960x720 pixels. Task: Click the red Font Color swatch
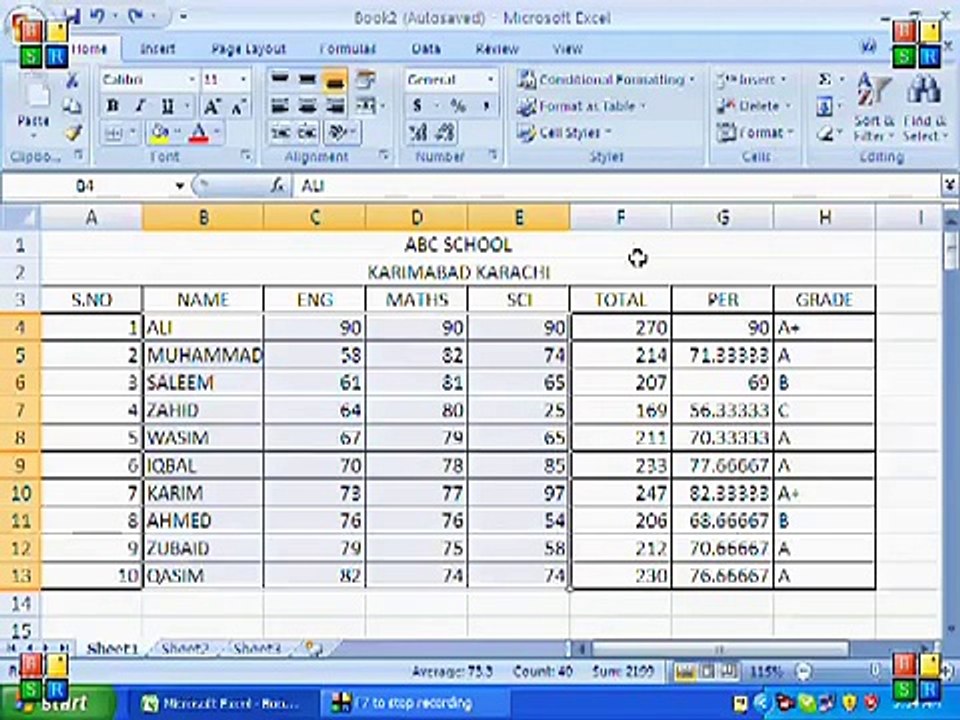point(199,133)
